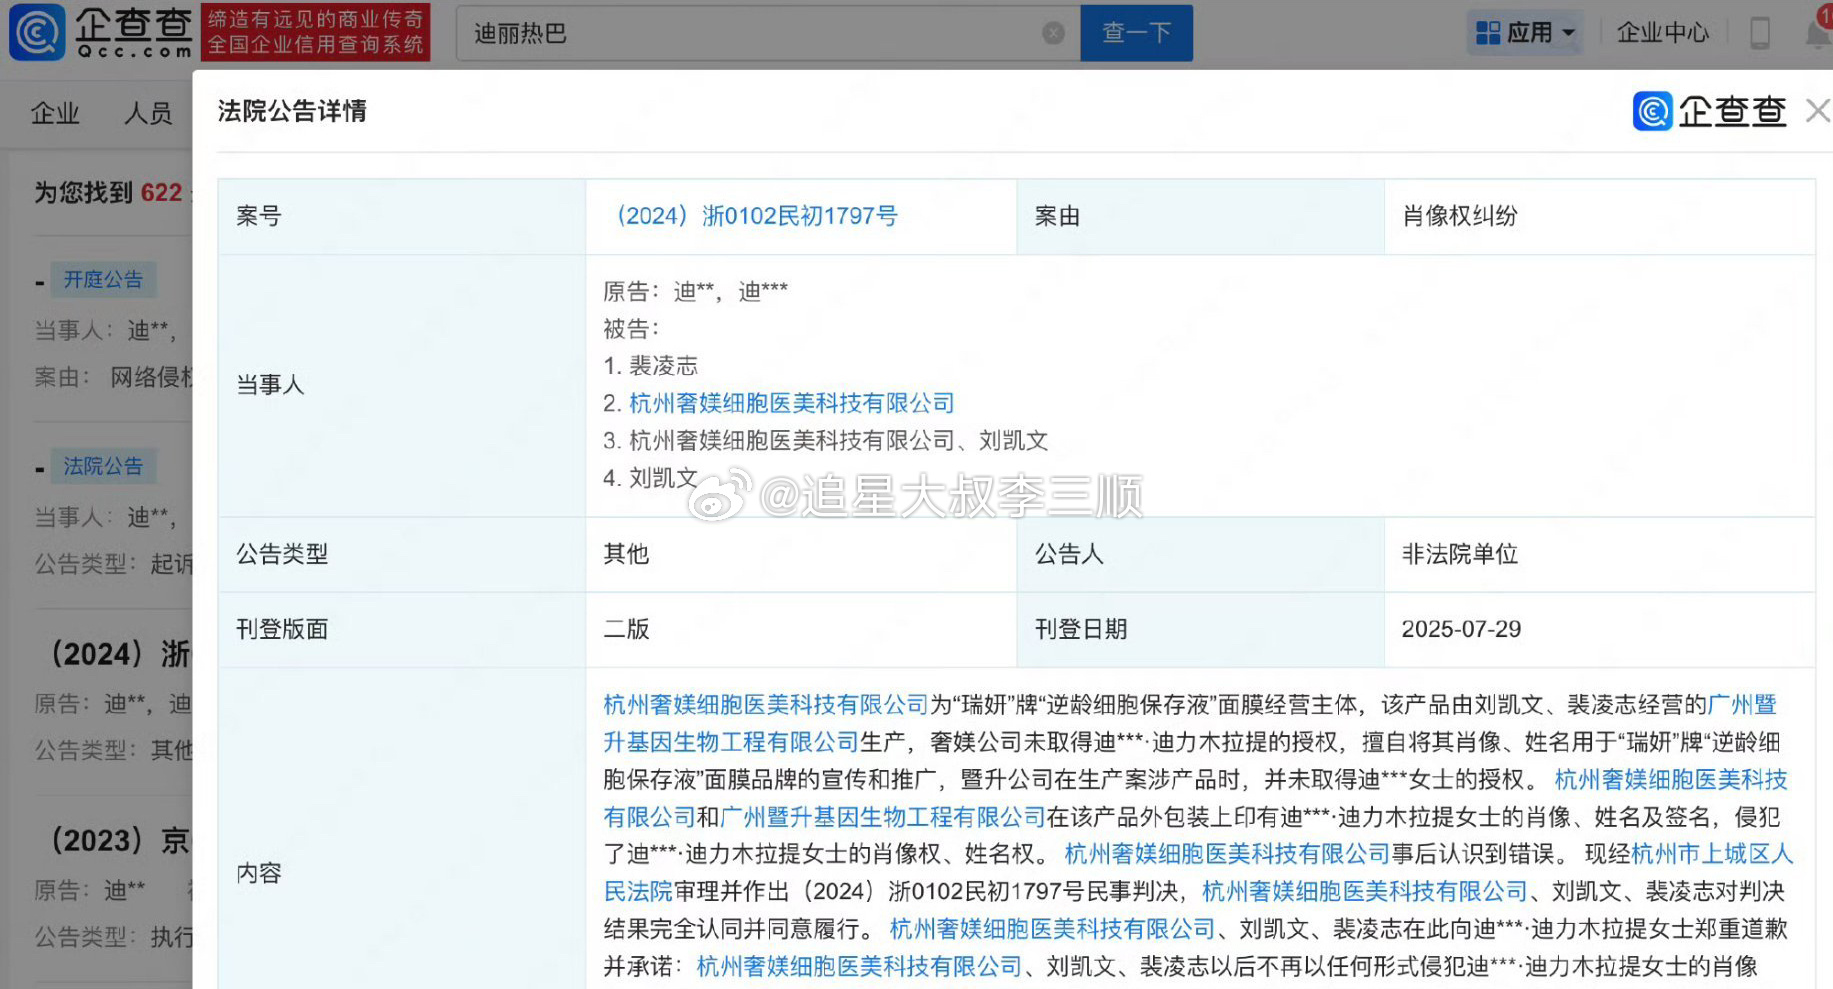This screenshot has width=1833, height=989.
Task: Click 广州暨升基因生物工程有限公司 link in content
Action: tap(882, 817)
